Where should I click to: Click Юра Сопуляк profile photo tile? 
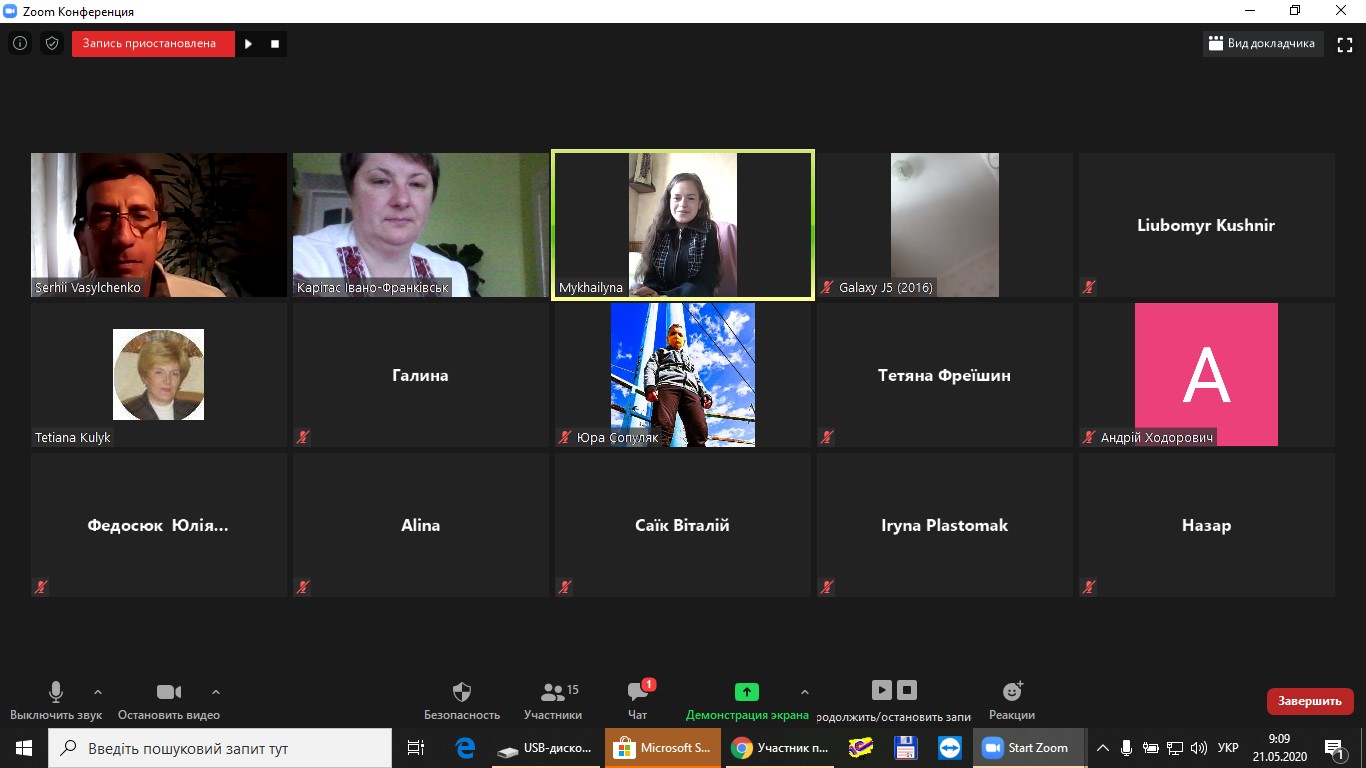click(x=683, y=374)
